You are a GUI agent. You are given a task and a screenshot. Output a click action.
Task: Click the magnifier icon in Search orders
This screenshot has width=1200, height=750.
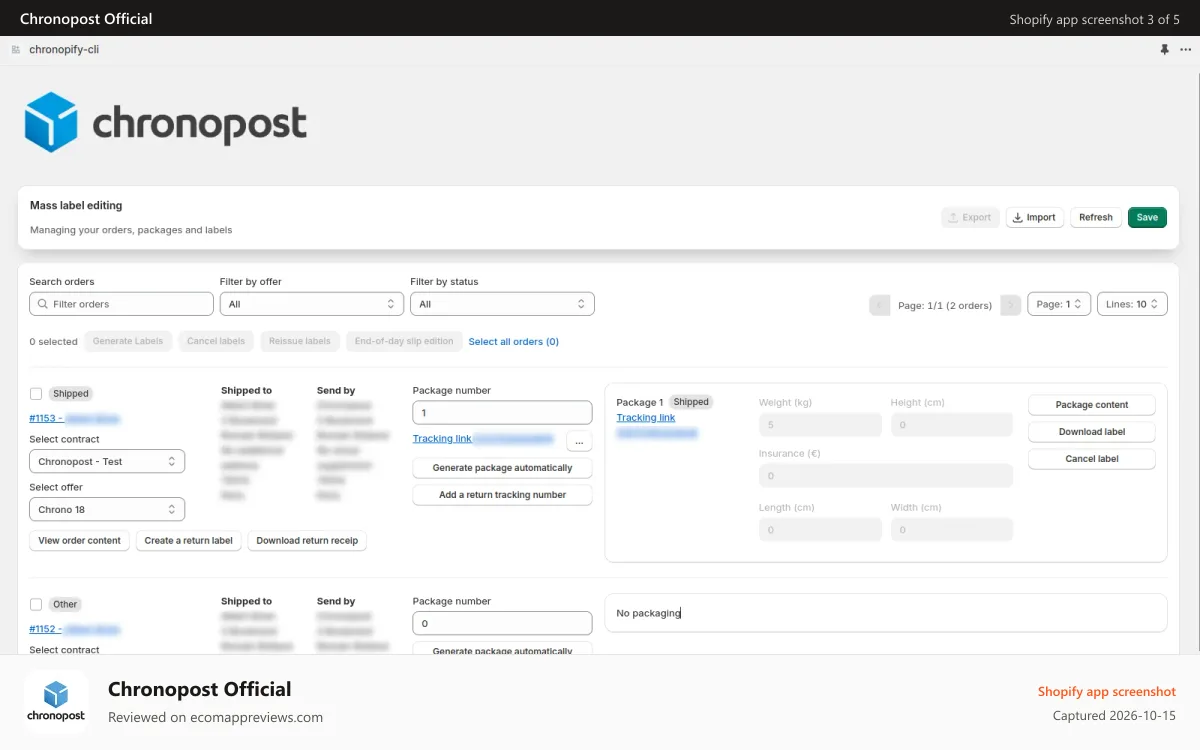(42, 304)
